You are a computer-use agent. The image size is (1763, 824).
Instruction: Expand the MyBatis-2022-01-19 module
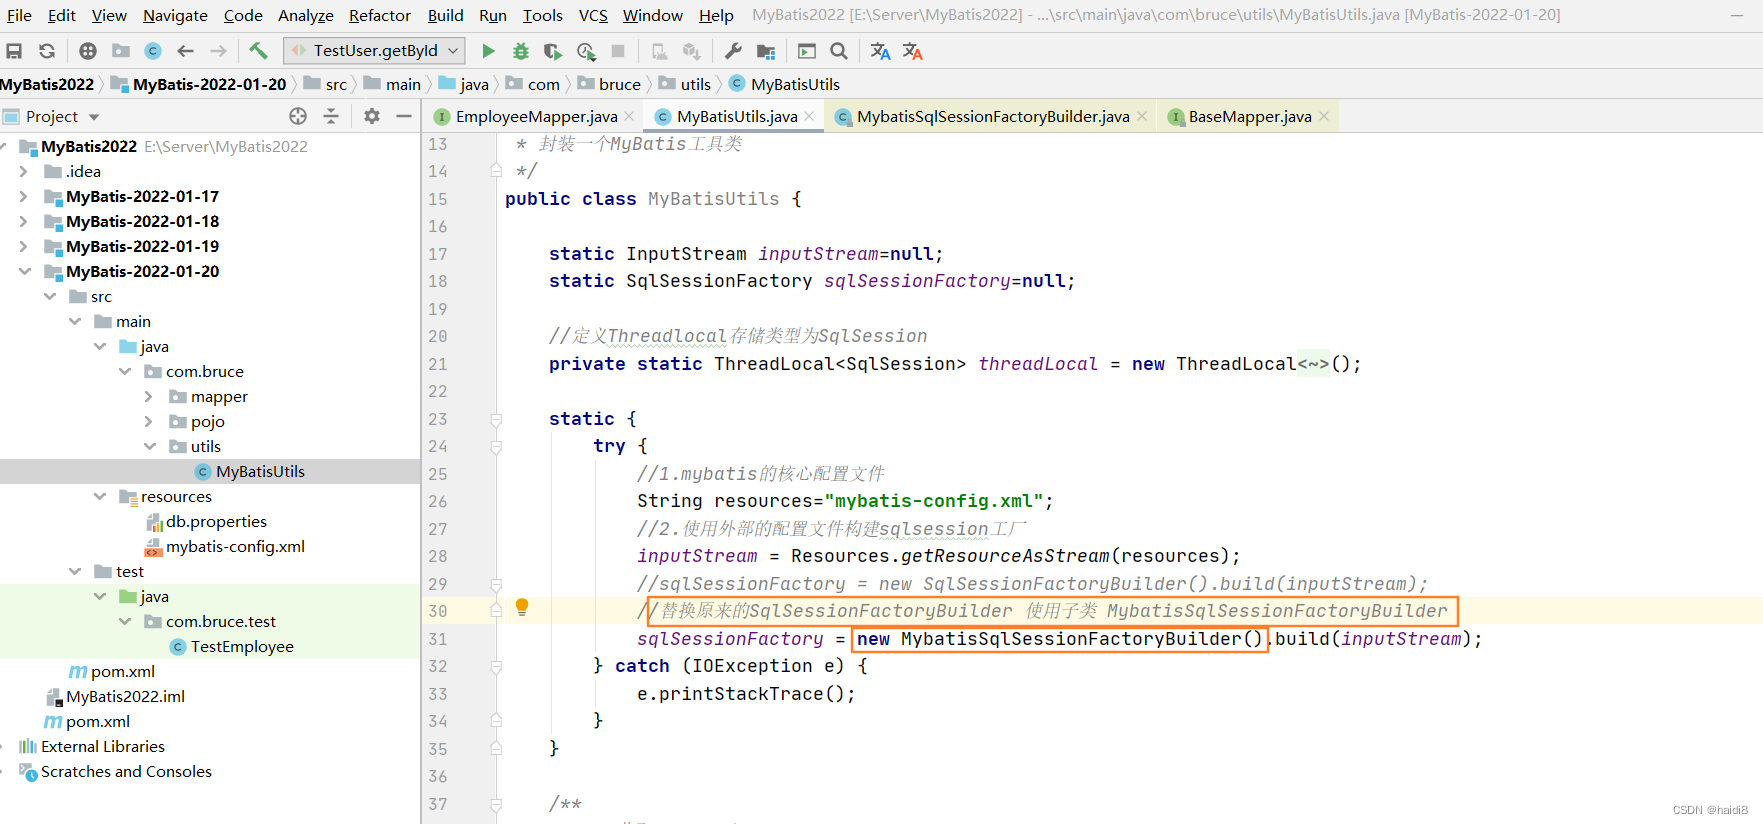(x=23, y=246)
